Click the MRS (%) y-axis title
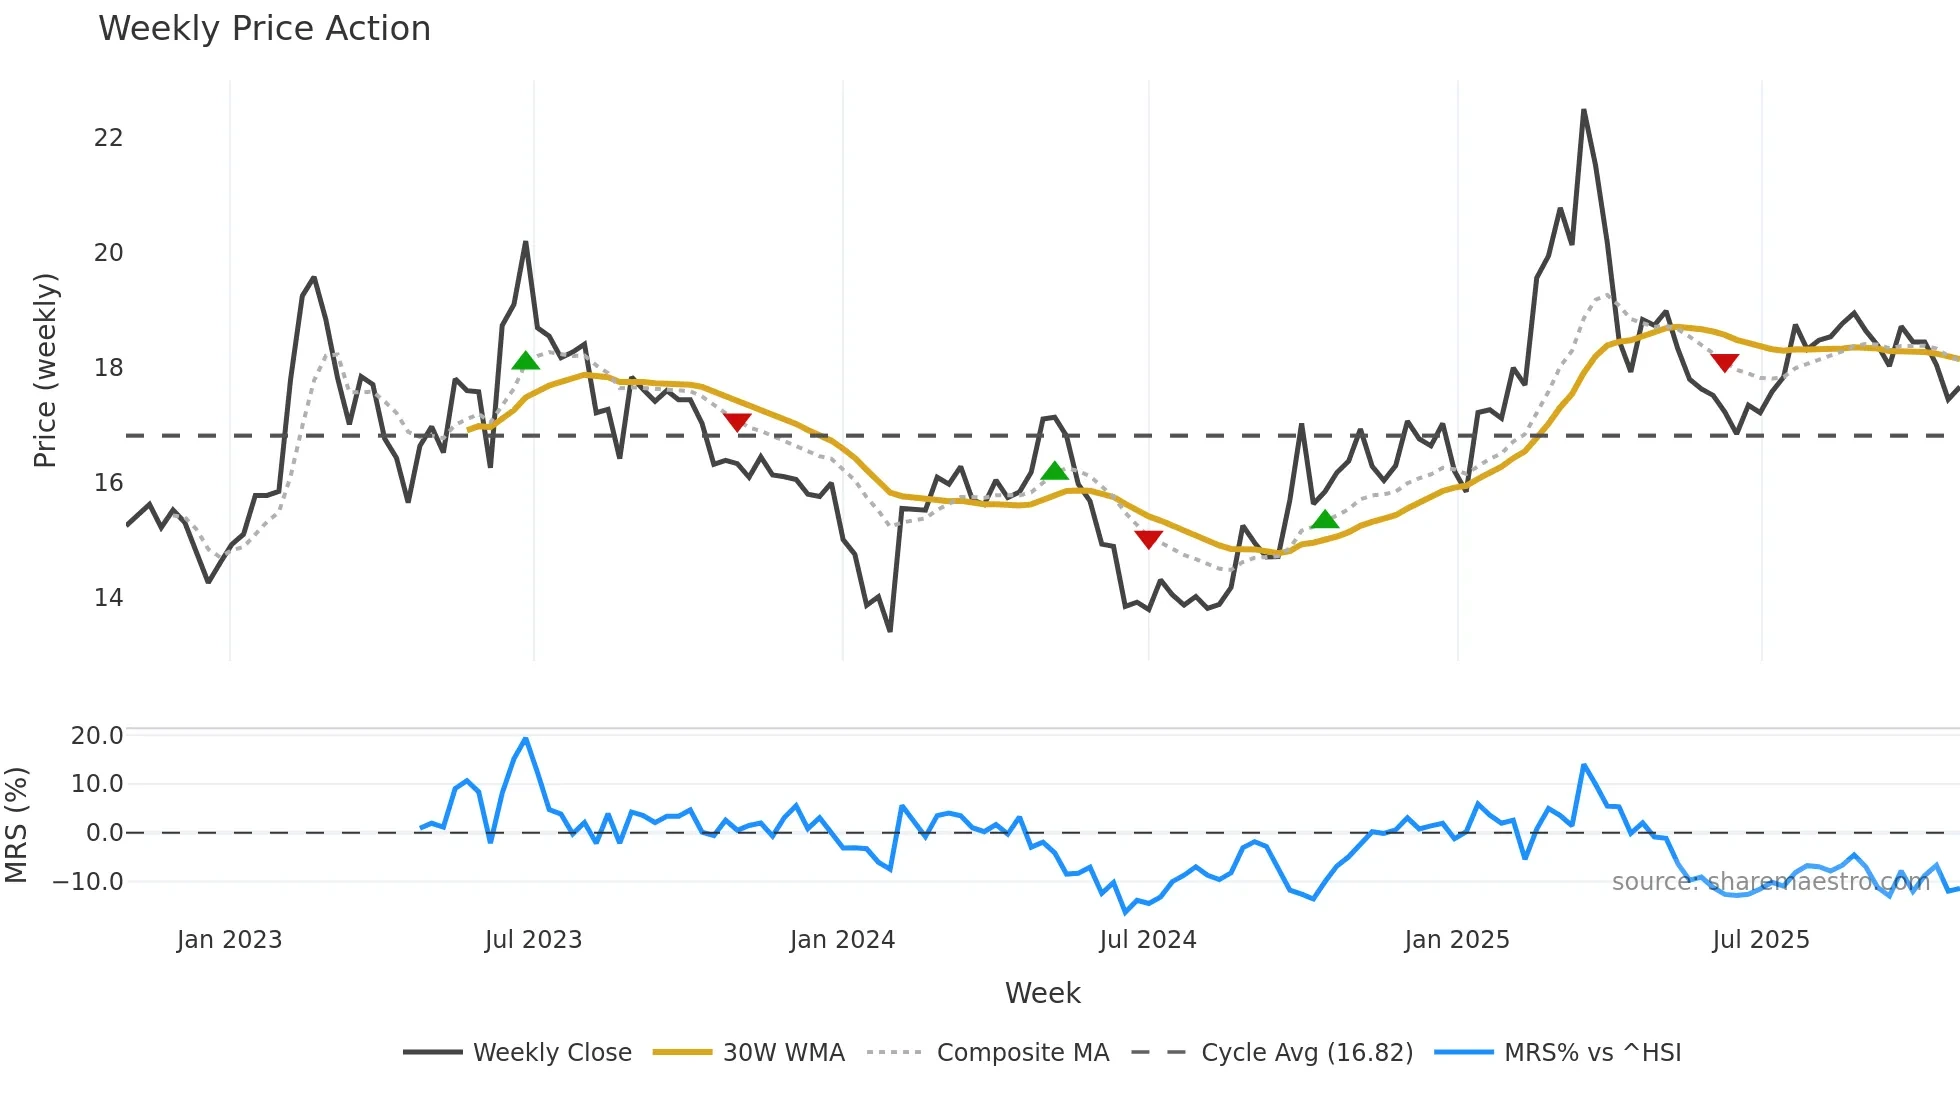The image size is (1960, 1102). [x=17, y=825]
